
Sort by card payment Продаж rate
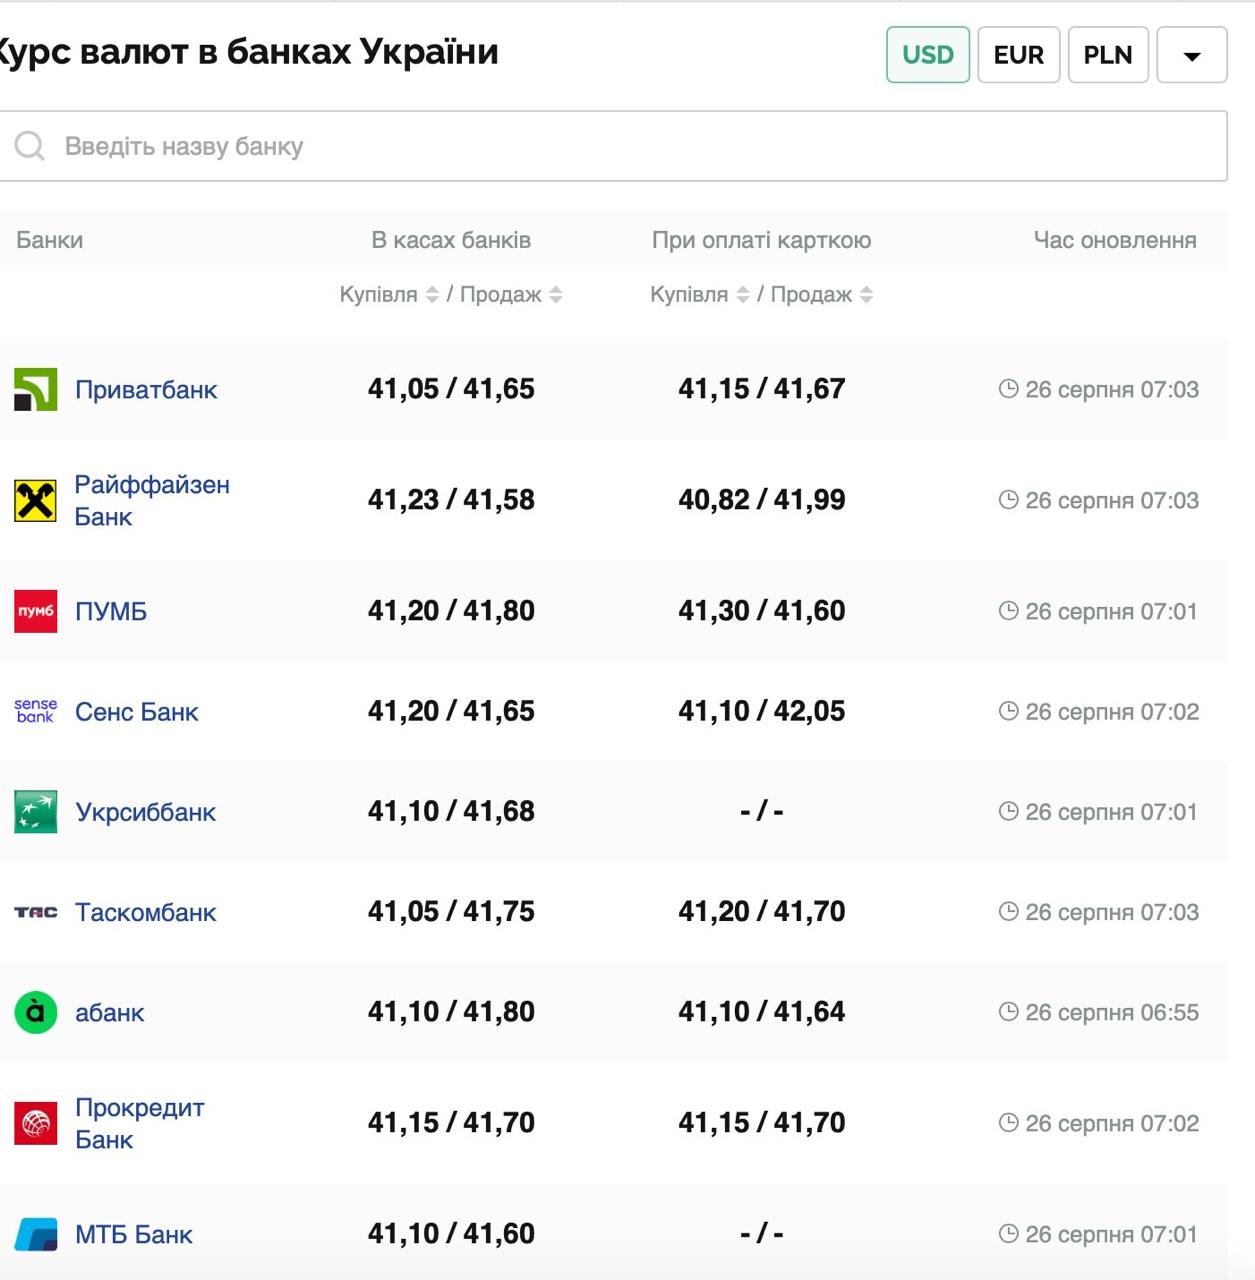[866, 295]
